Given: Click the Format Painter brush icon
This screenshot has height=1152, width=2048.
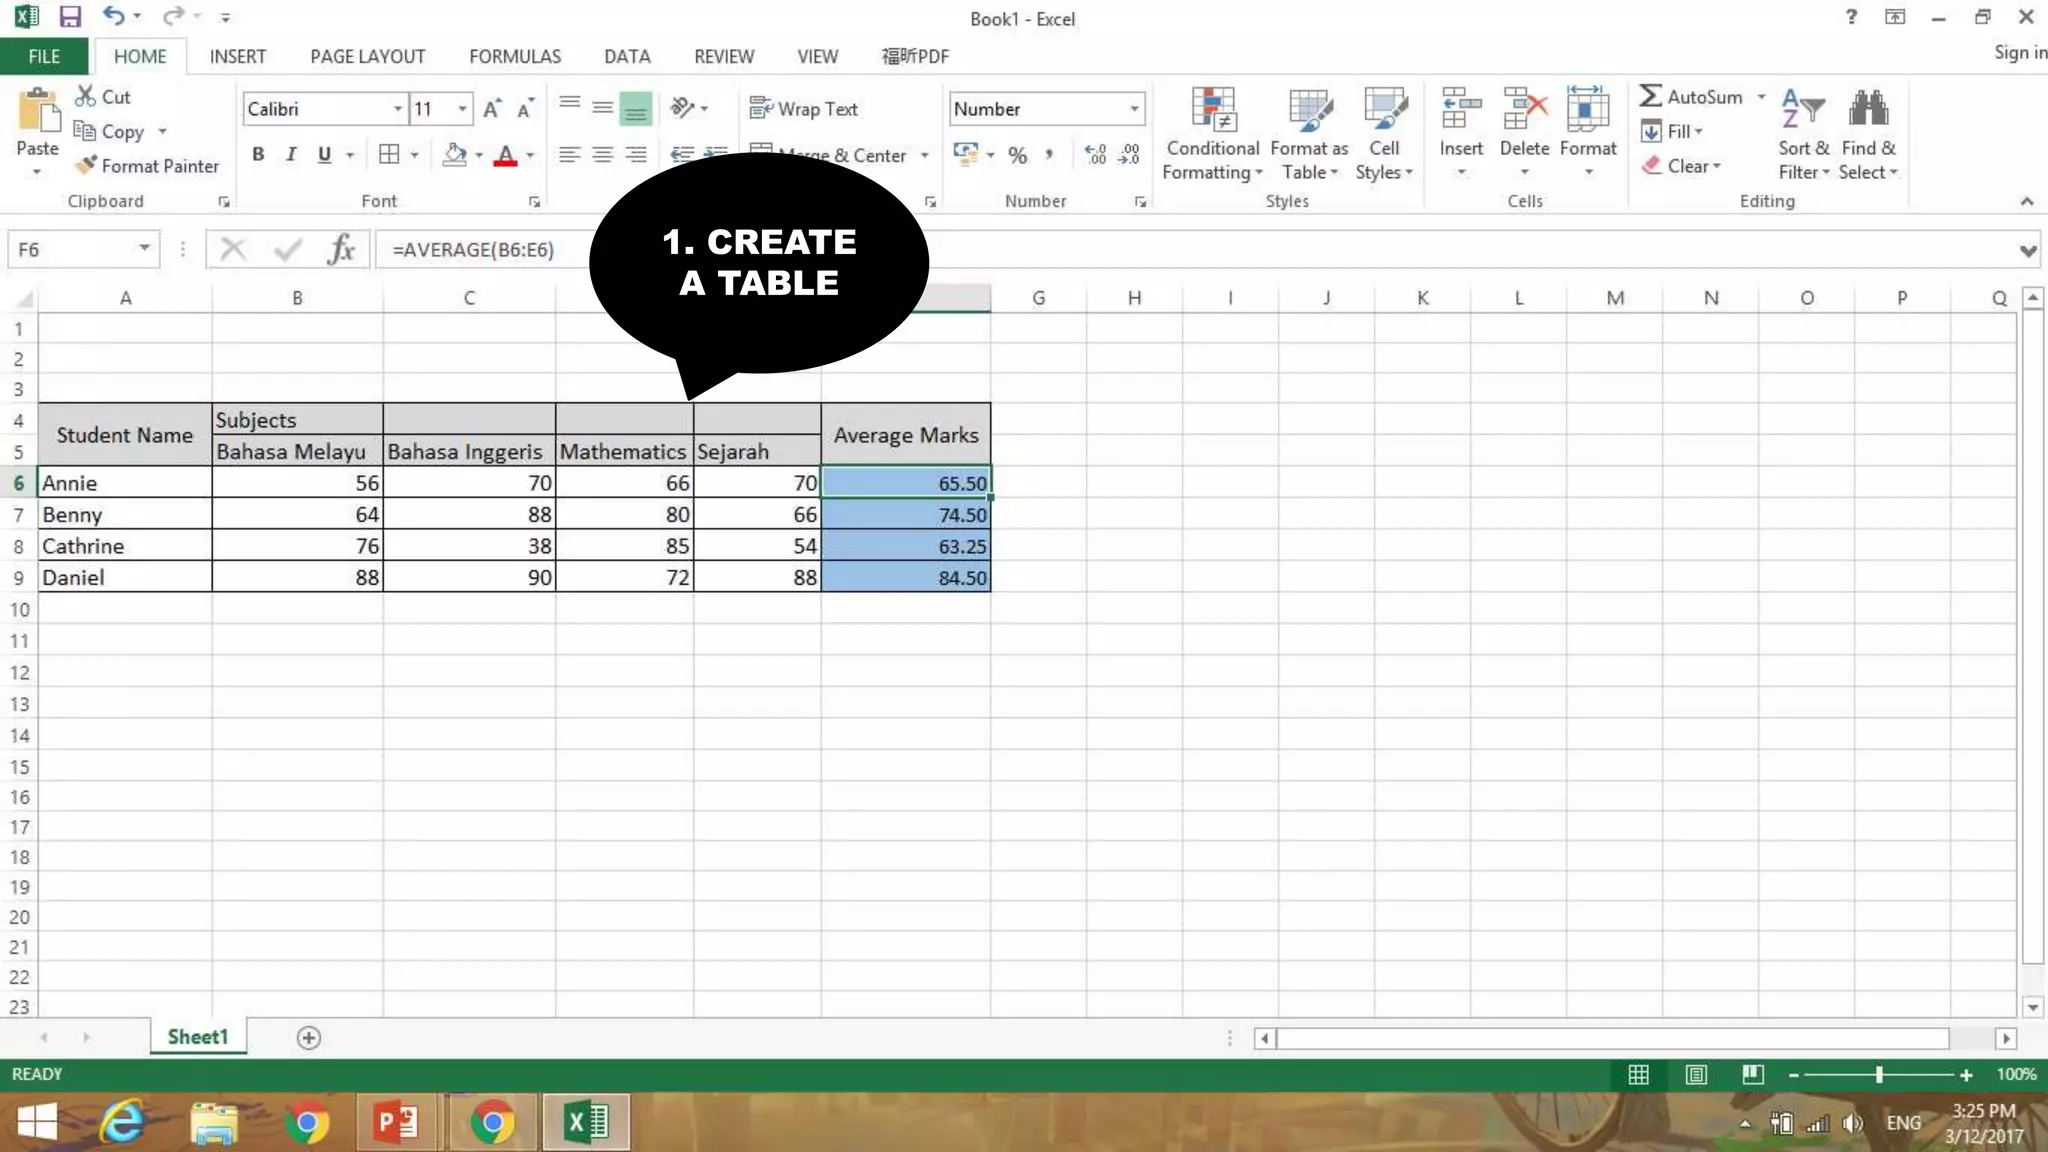Looking at the screenshot, I should 87,165.
